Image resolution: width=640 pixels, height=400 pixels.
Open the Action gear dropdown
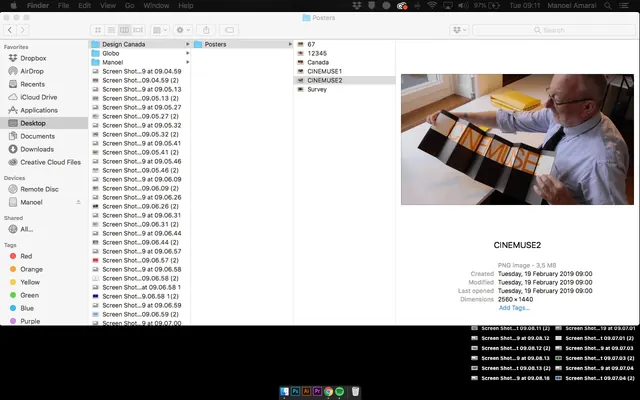pos(183,30)
